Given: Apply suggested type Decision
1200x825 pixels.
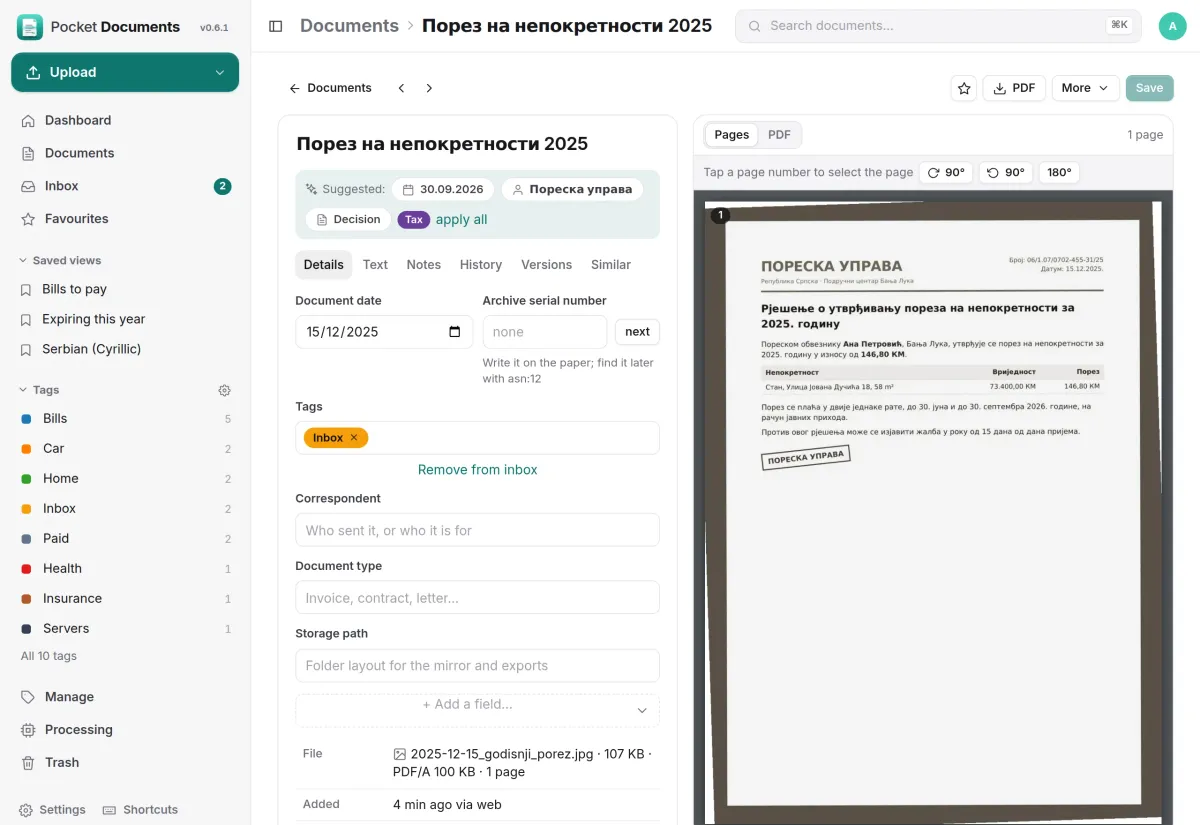Looking at the screenshot, I should pyautogui.click(x=348, y=220).
